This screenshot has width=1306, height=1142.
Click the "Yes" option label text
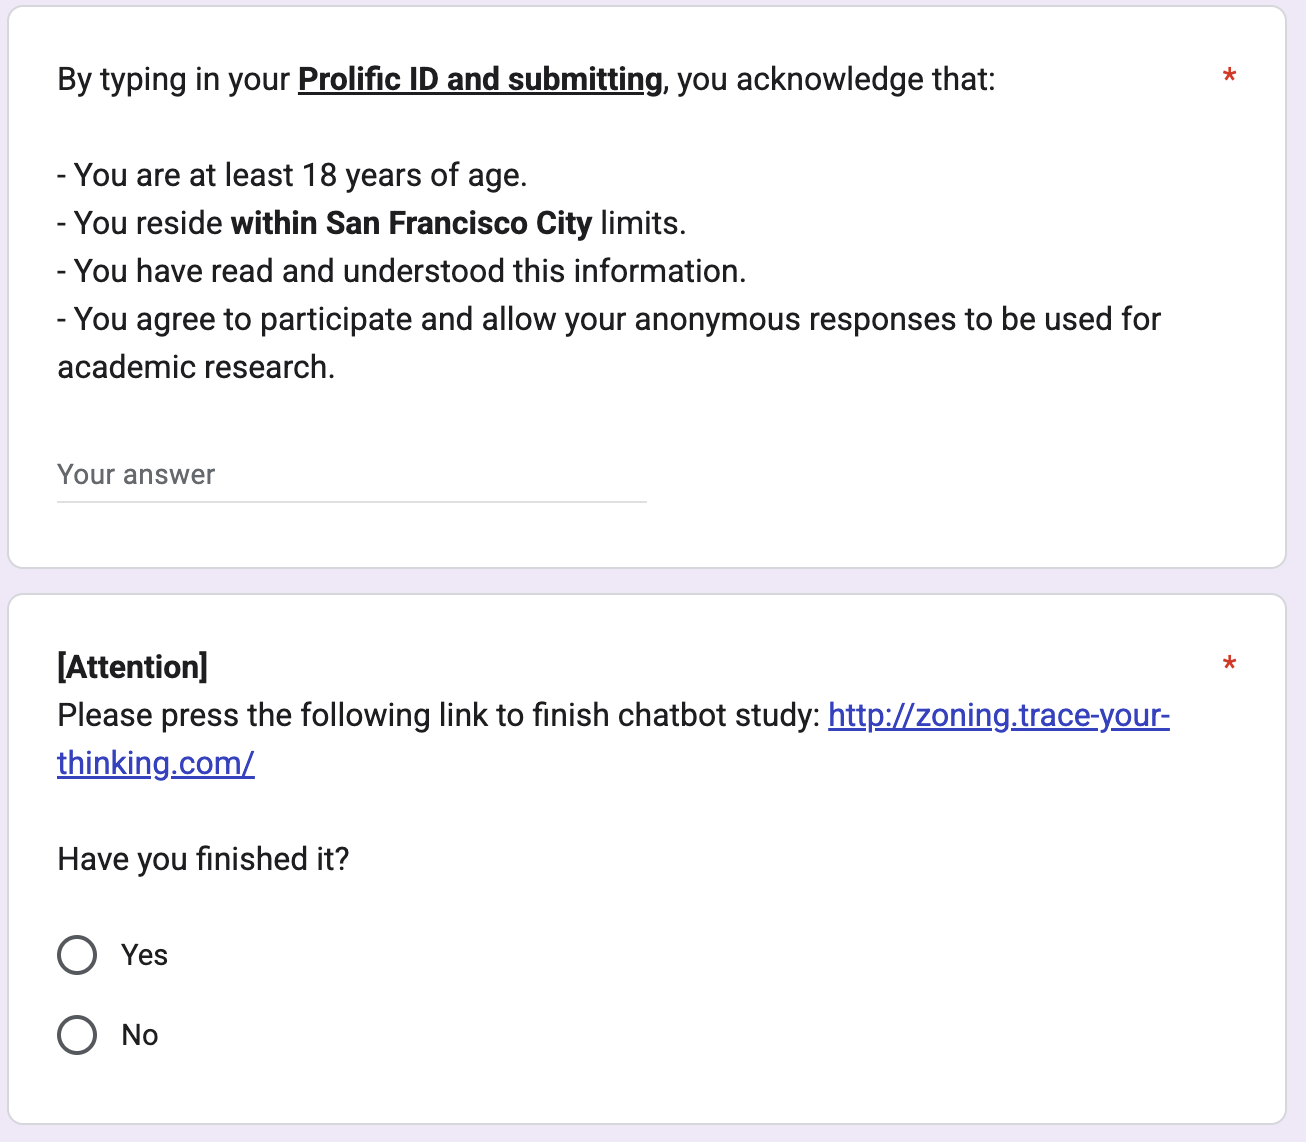(x=144, y=955)
